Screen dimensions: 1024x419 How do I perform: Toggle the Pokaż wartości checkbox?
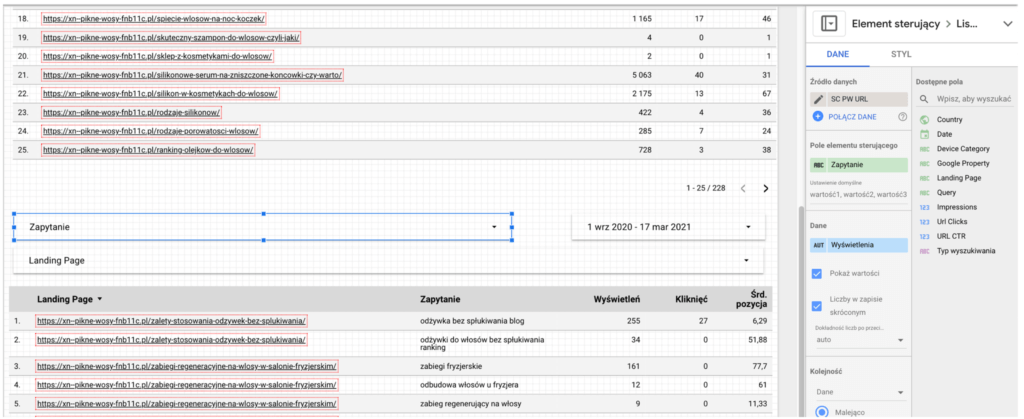coord(818,274)
